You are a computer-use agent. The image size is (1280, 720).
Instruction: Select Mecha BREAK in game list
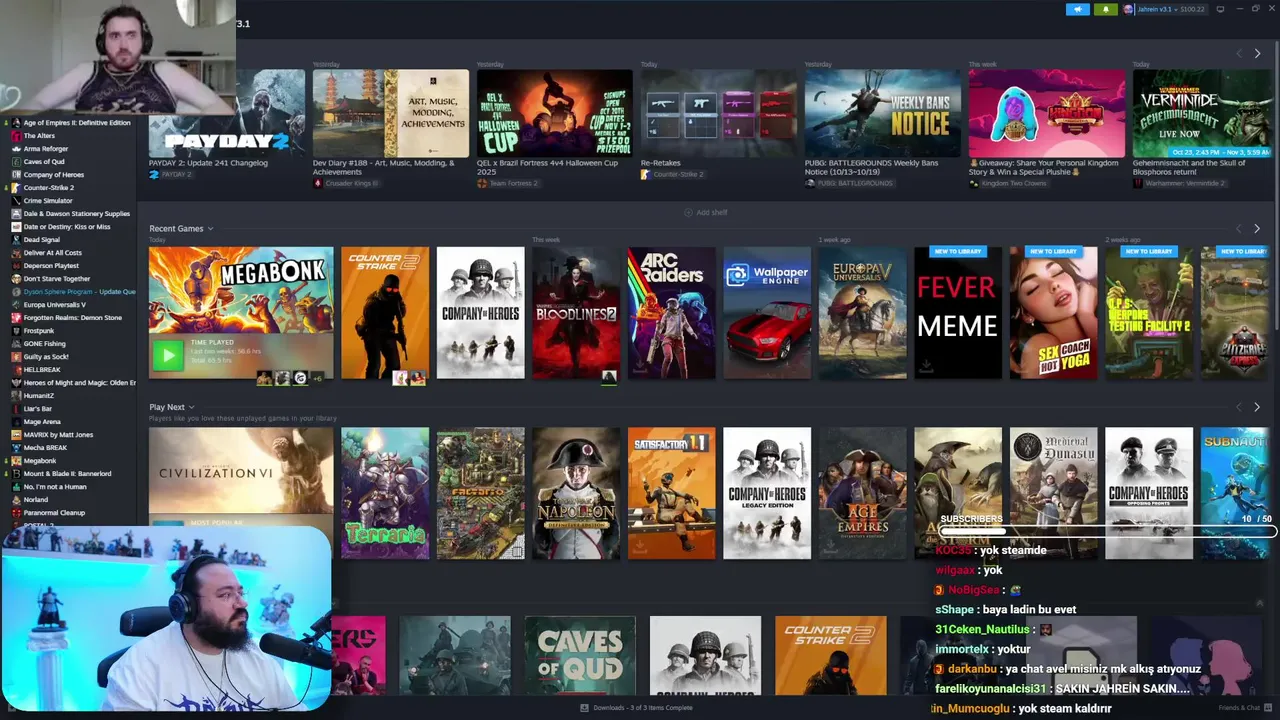45,448
